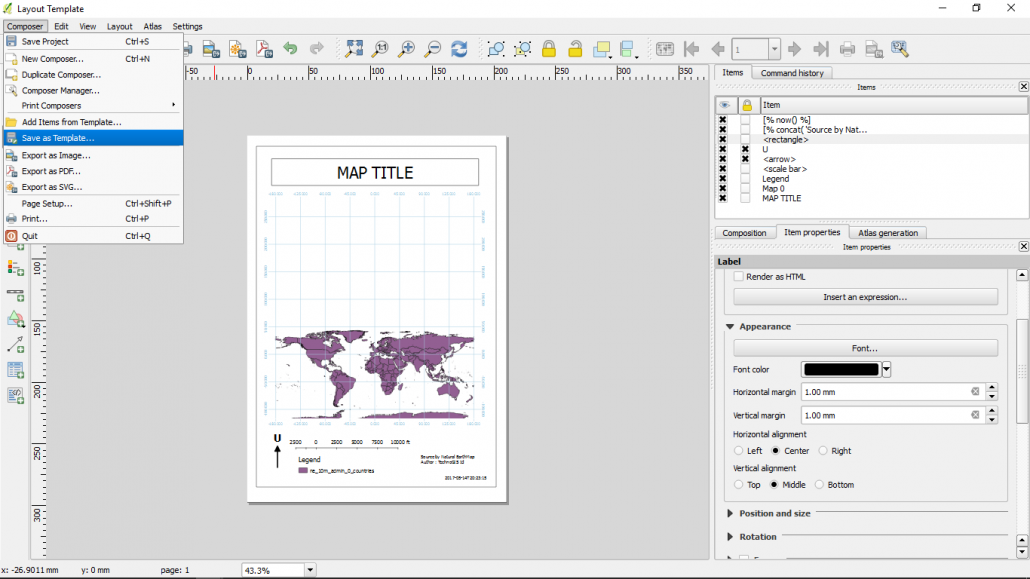Click the Insert an expression button
This screenshot has height=579, width=1030.
point(866,295)
